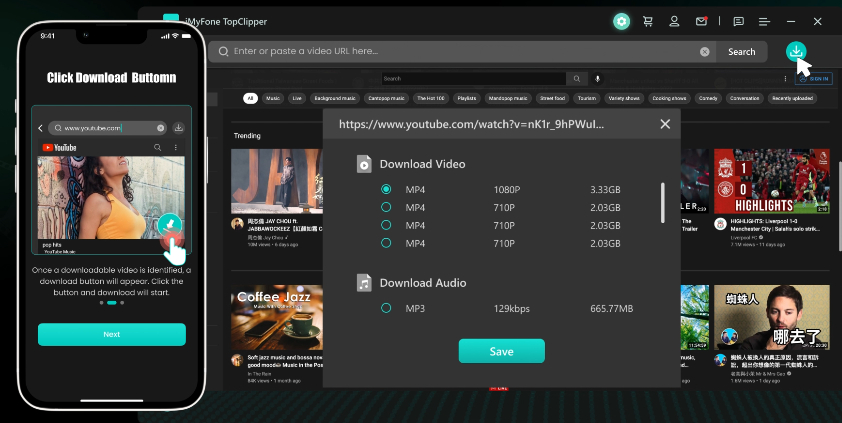
Task: Open the Spider-Man 哪去了 video thumbnail
Action: 772,317
